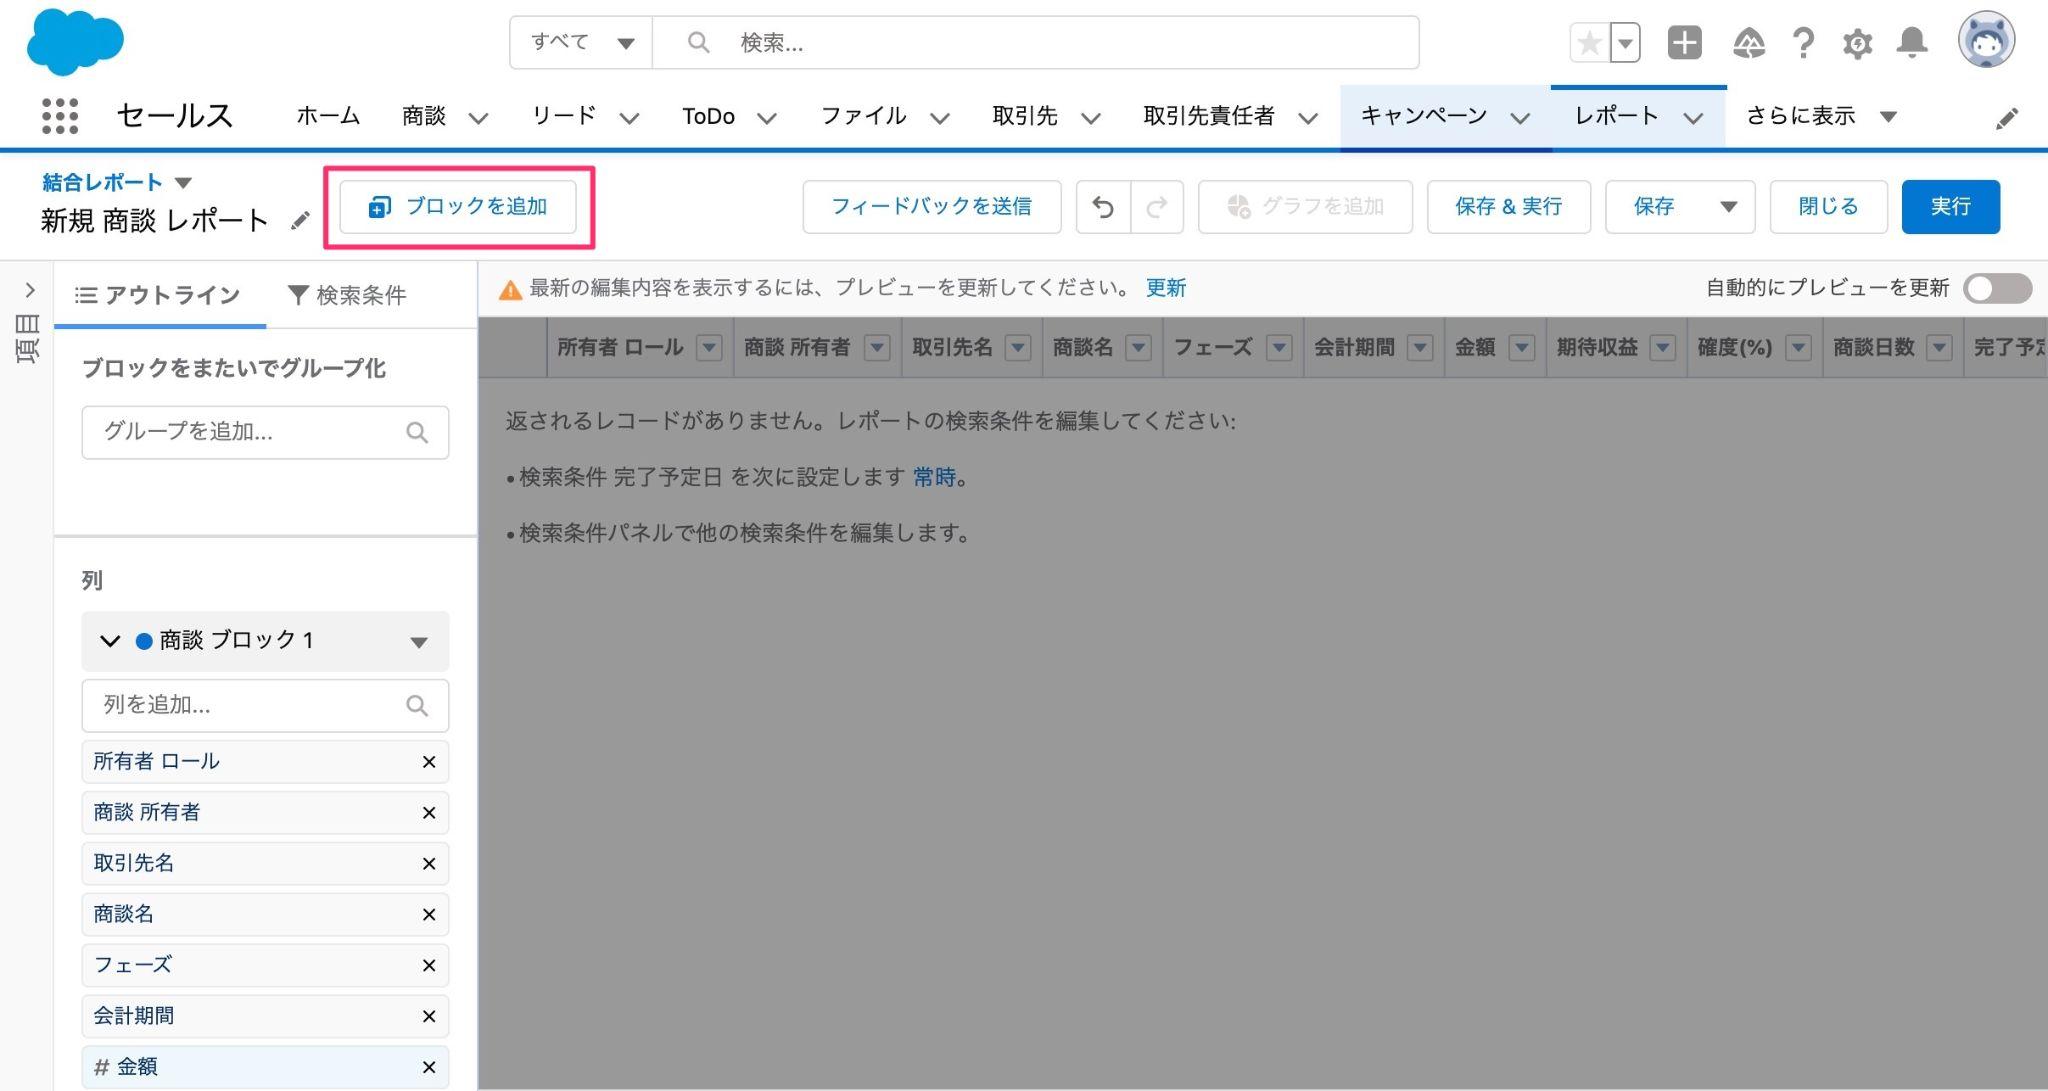Remove the フェーズ column with X
This screenshot has width=2048, height=1091.
428,965
